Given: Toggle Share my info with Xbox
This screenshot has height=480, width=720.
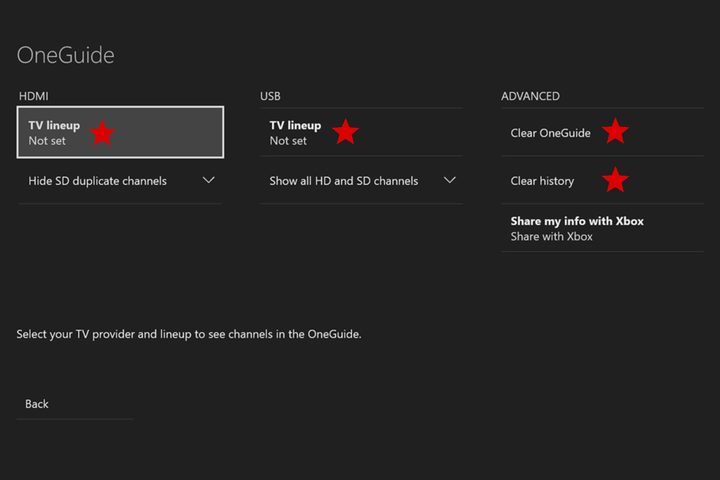Looking at the screenshot, I should point(602,228).
